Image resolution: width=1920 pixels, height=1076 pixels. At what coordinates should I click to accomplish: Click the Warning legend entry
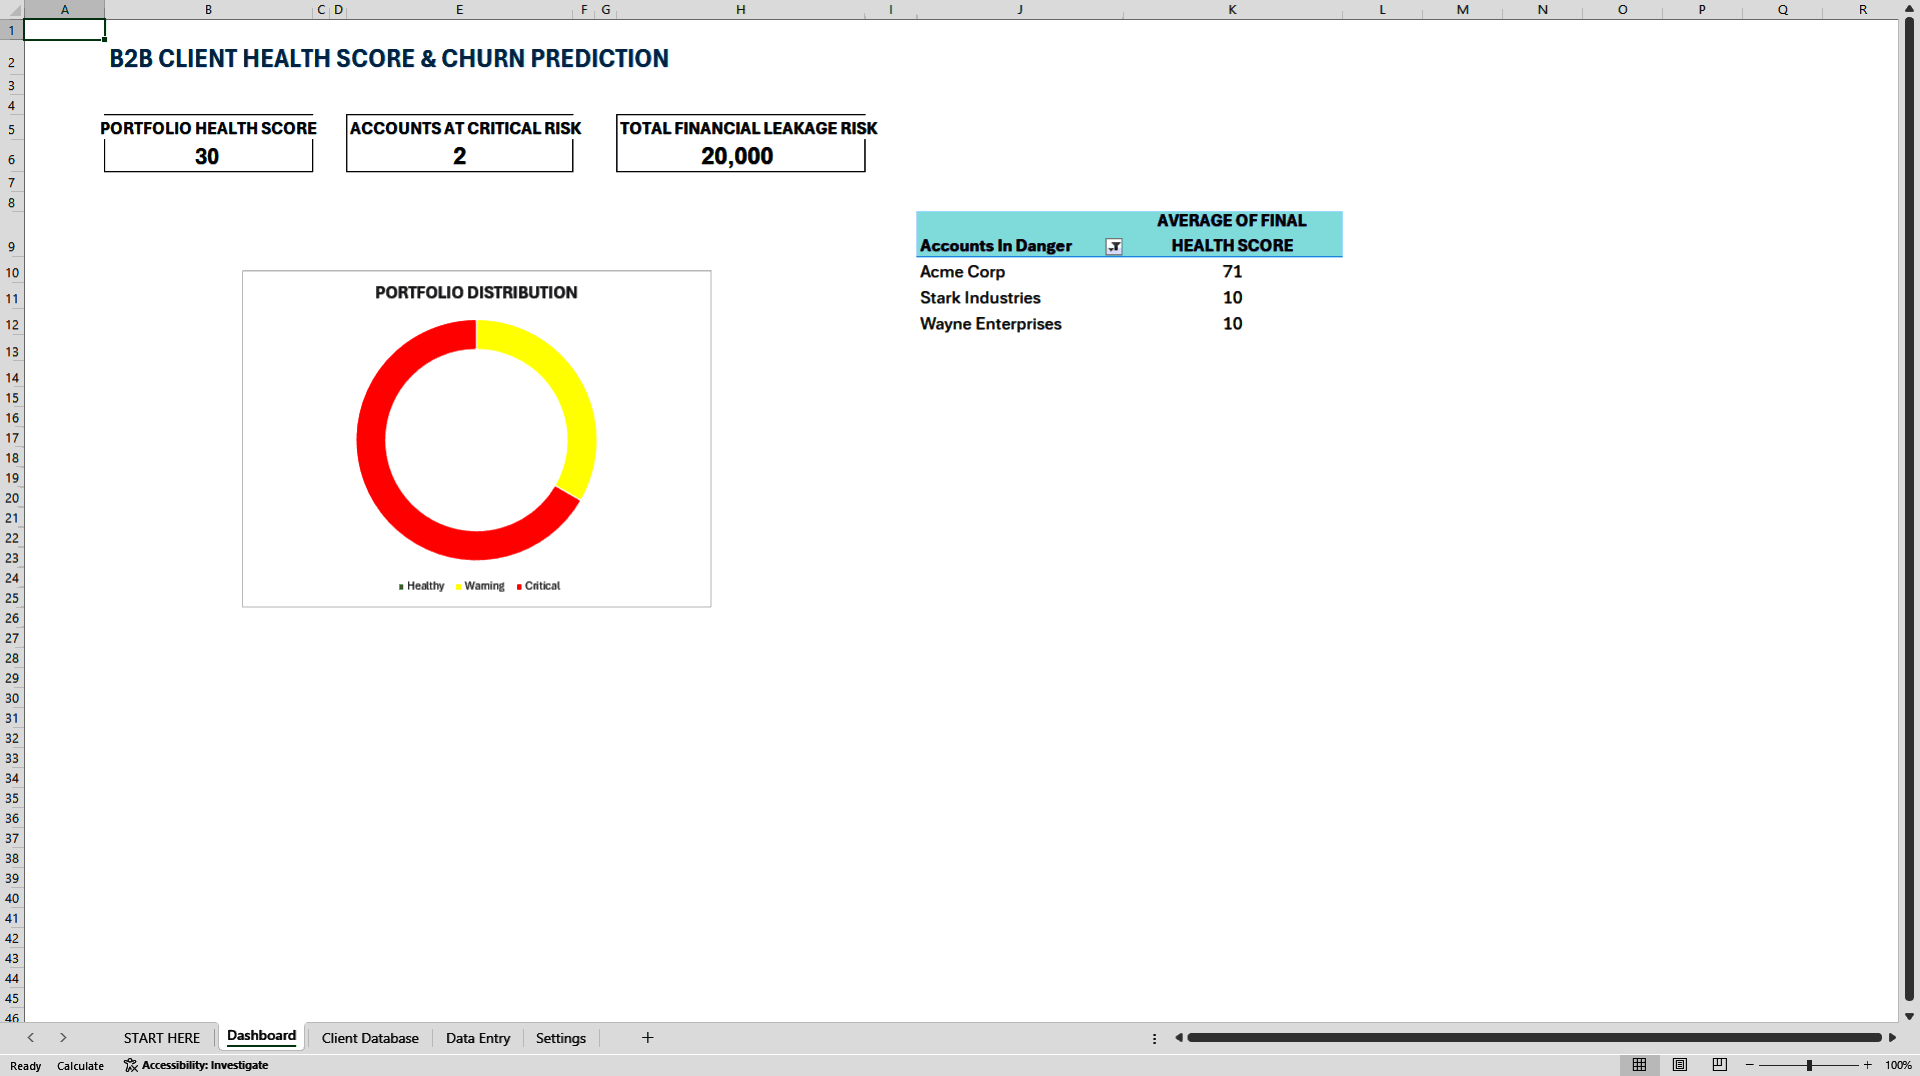tap(480, 586)
